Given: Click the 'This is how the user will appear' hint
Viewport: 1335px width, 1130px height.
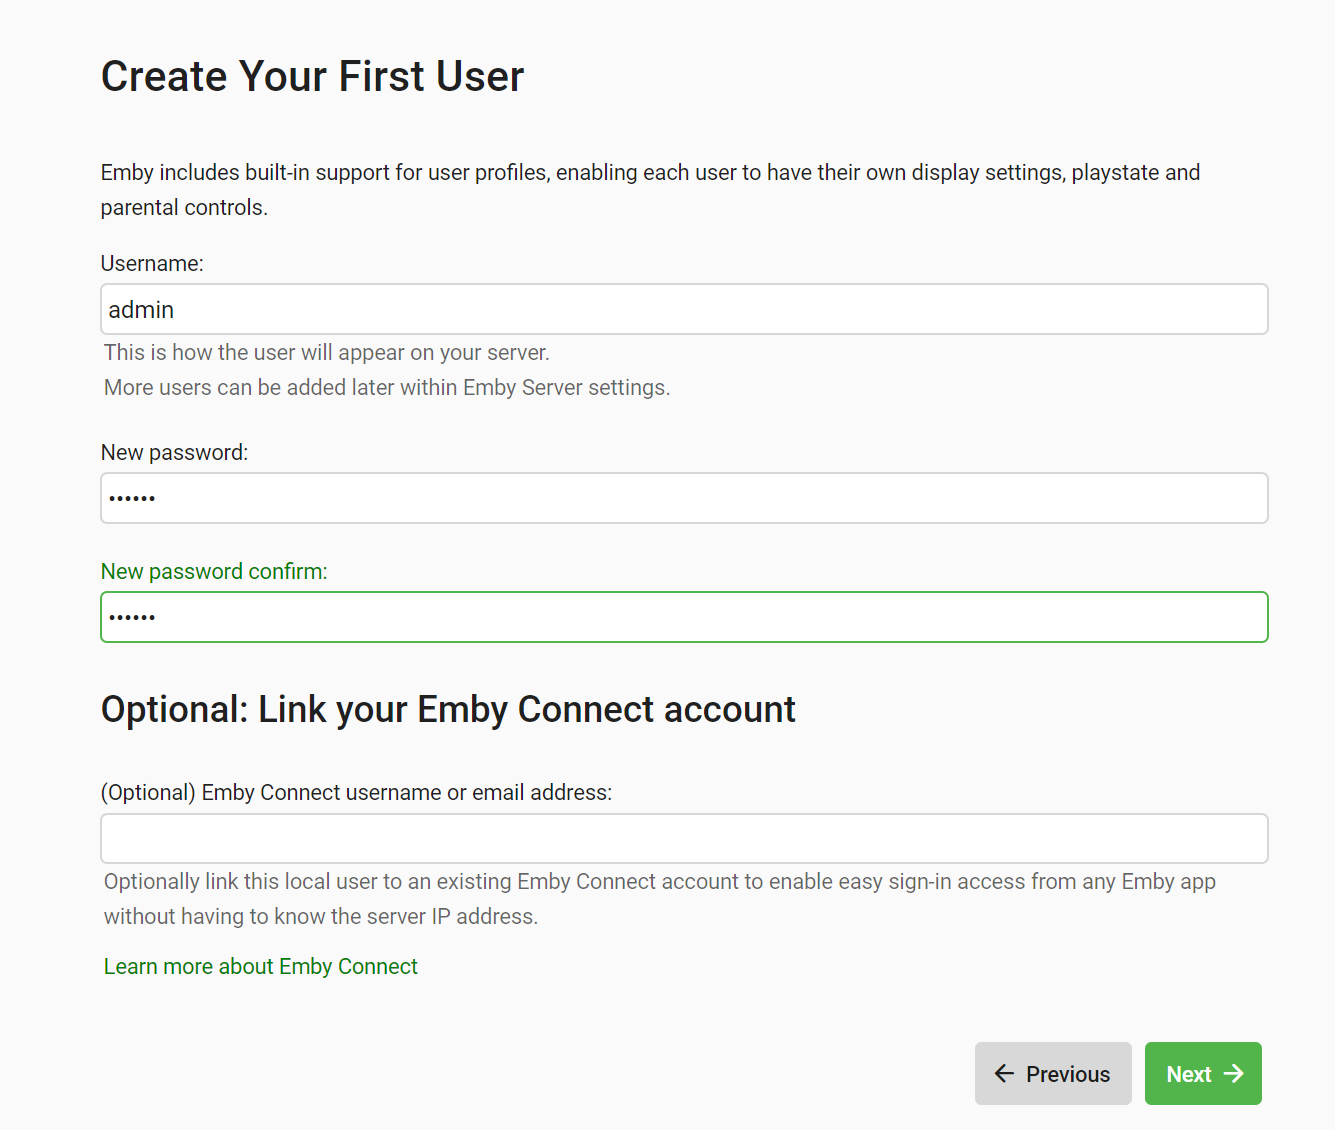Looking at the screenshot, I should pos(327,353).
